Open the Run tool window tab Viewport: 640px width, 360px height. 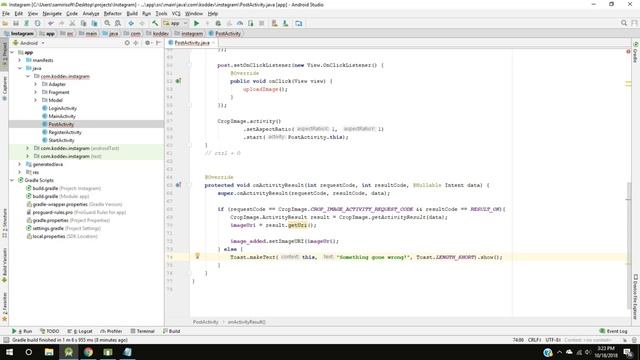pyautogui.click(x=22, y=331)
